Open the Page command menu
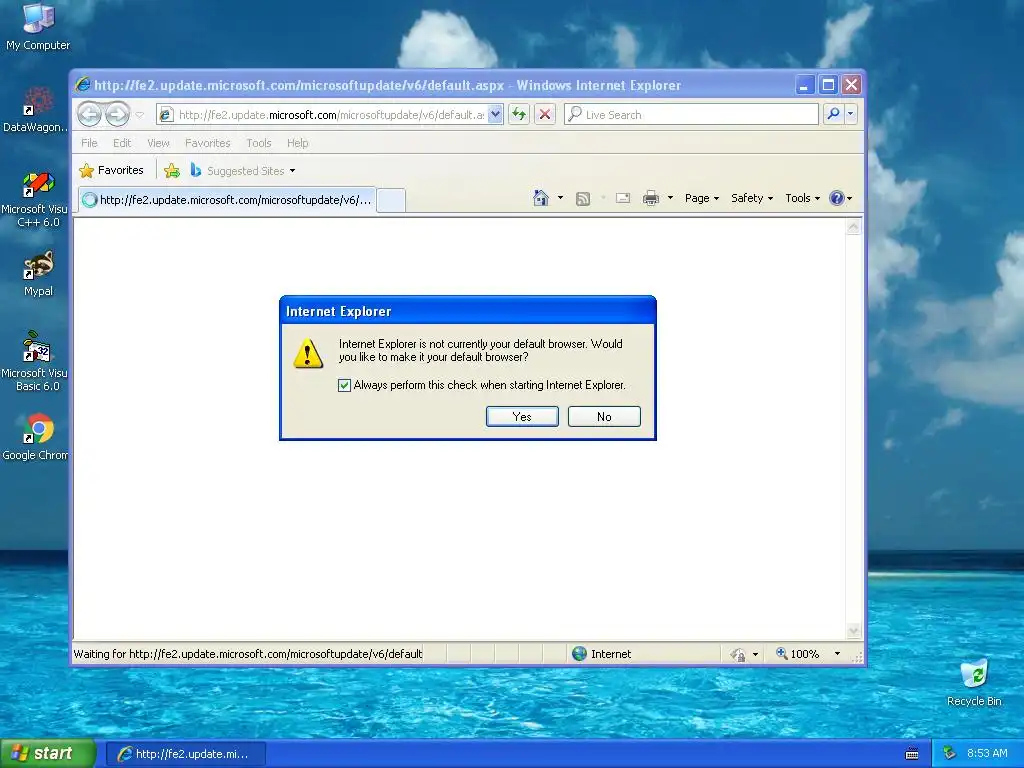This screenshot has height=768, width=1024. coord(701,199)
